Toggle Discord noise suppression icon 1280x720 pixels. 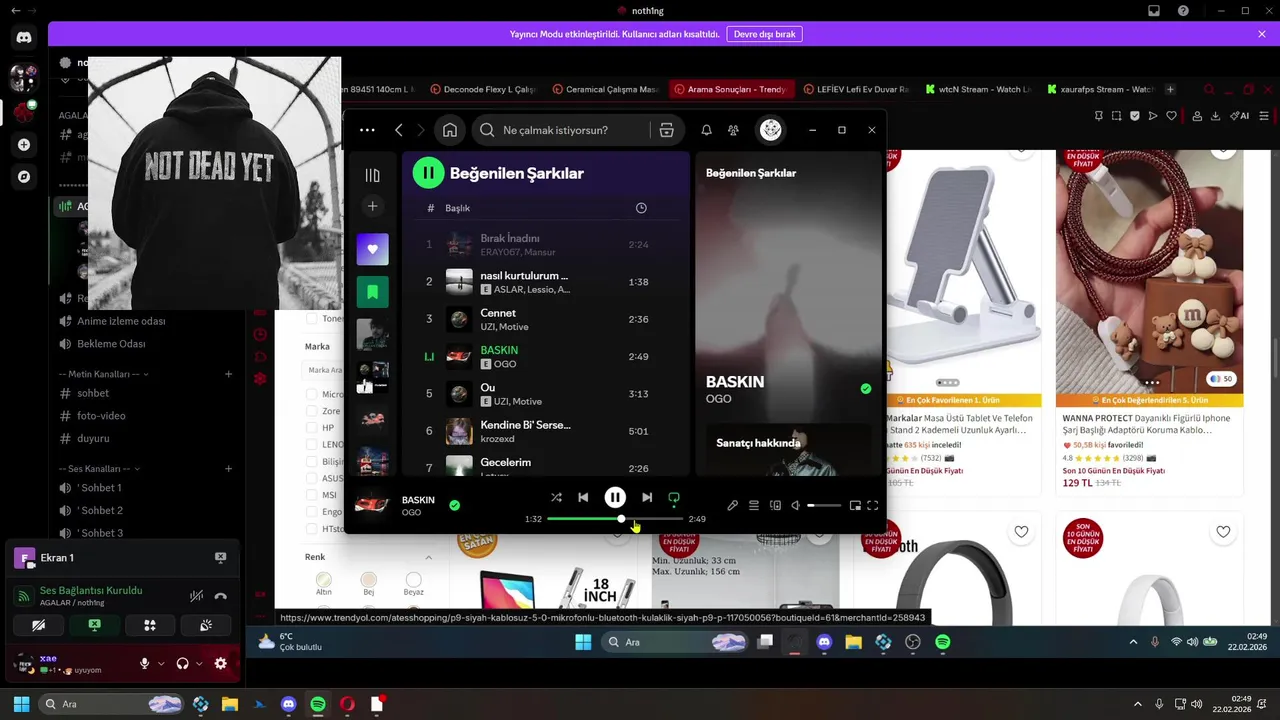[196, 596]
